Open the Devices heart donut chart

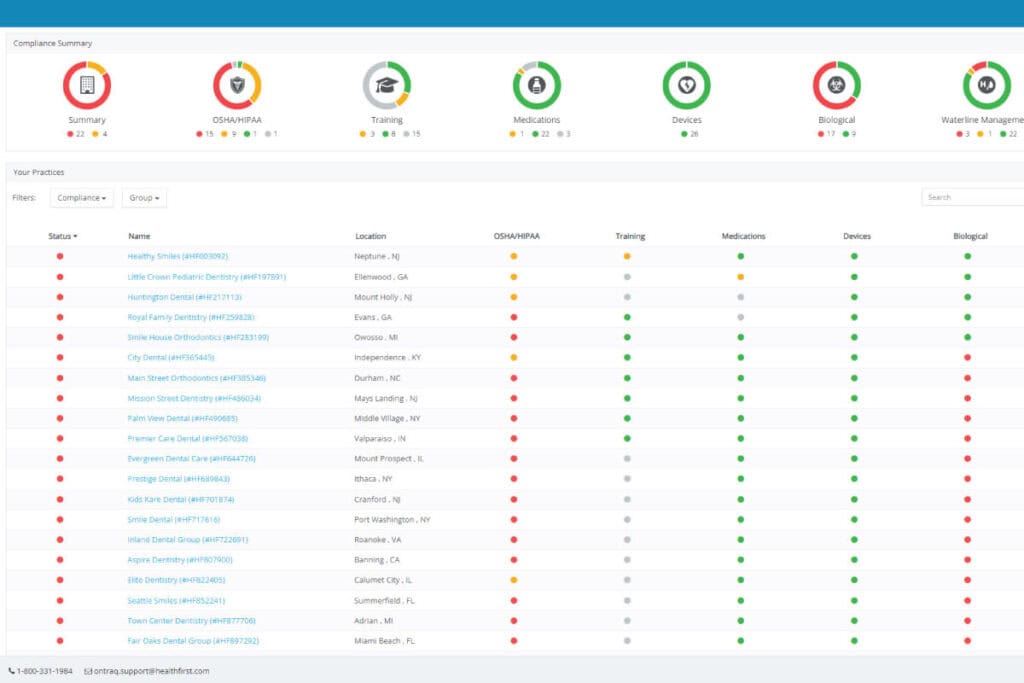point(686,85)
